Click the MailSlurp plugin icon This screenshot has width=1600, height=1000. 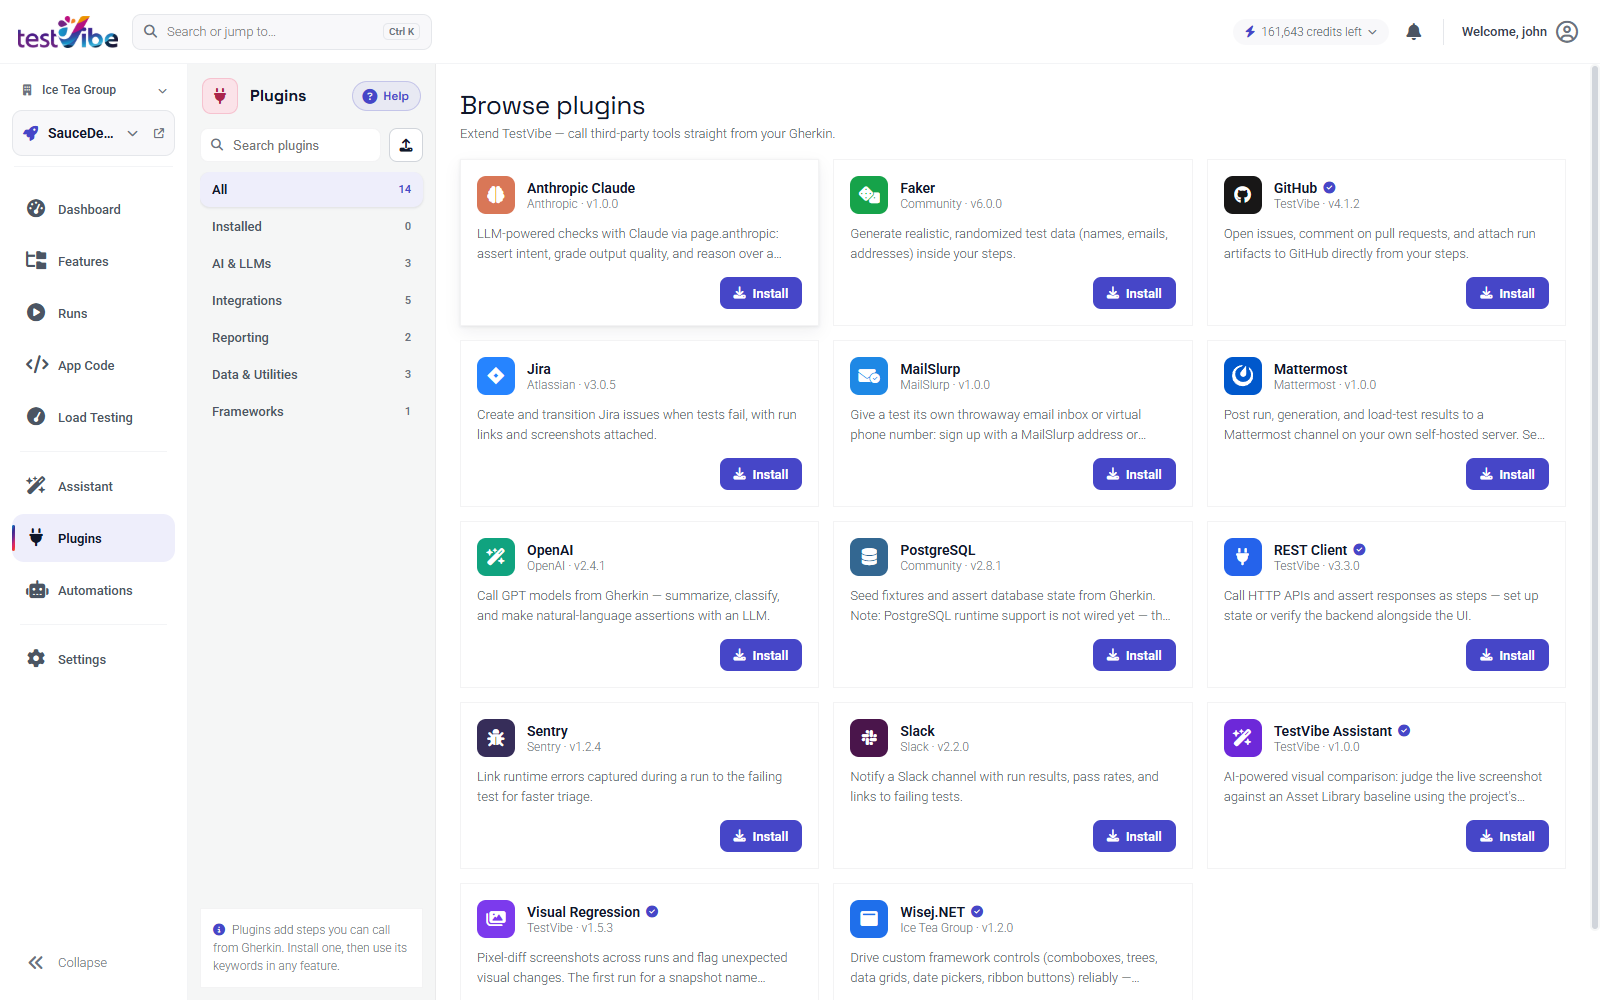pos(869,376)
